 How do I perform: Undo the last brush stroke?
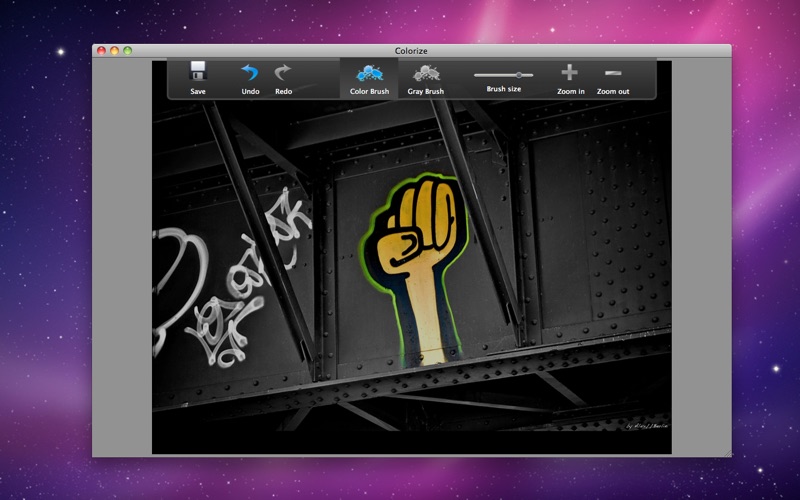coord(250,72)
